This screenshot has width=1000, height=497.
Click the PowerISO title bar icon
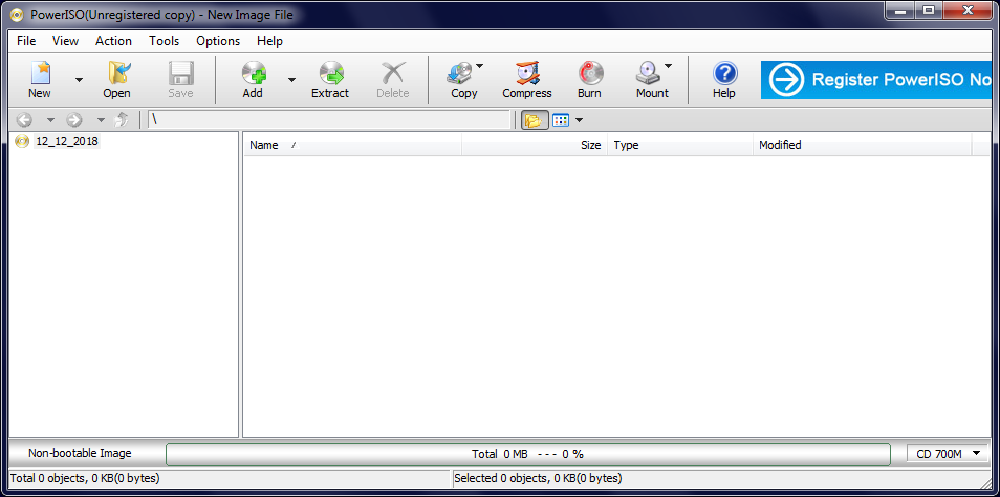click(x=18, y=15)
